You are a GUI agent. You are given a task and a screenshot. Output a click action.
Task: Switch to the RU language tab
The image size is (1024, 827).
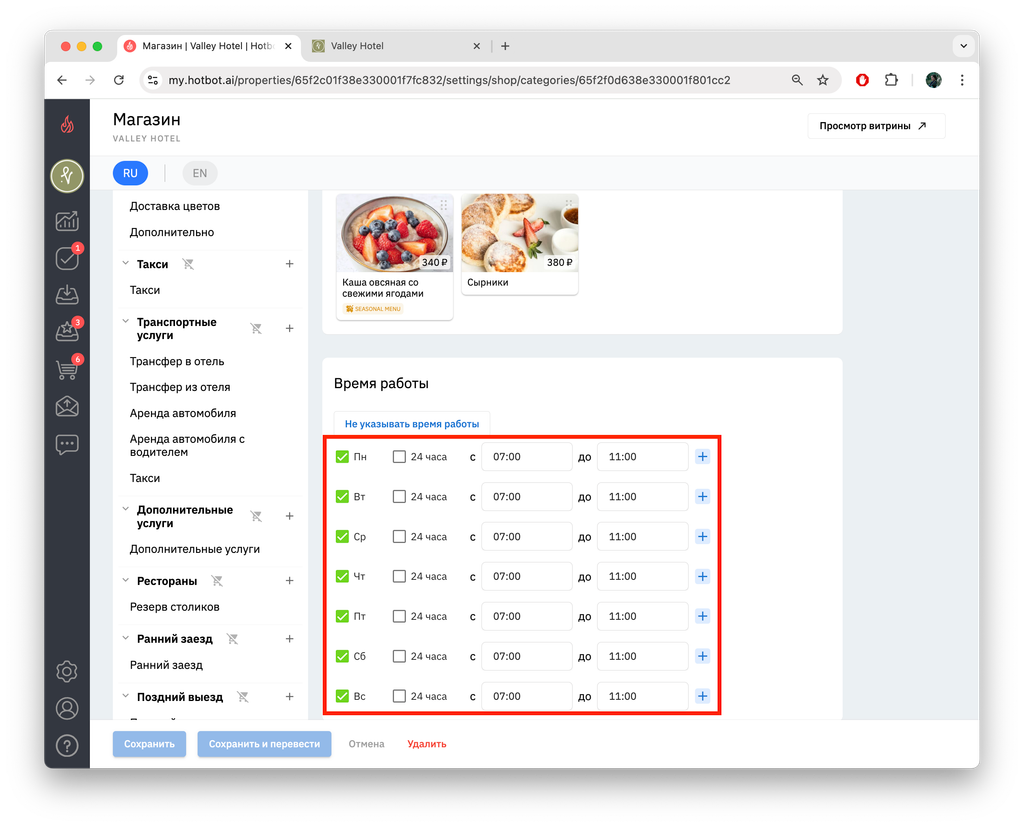tap(131, 173)
